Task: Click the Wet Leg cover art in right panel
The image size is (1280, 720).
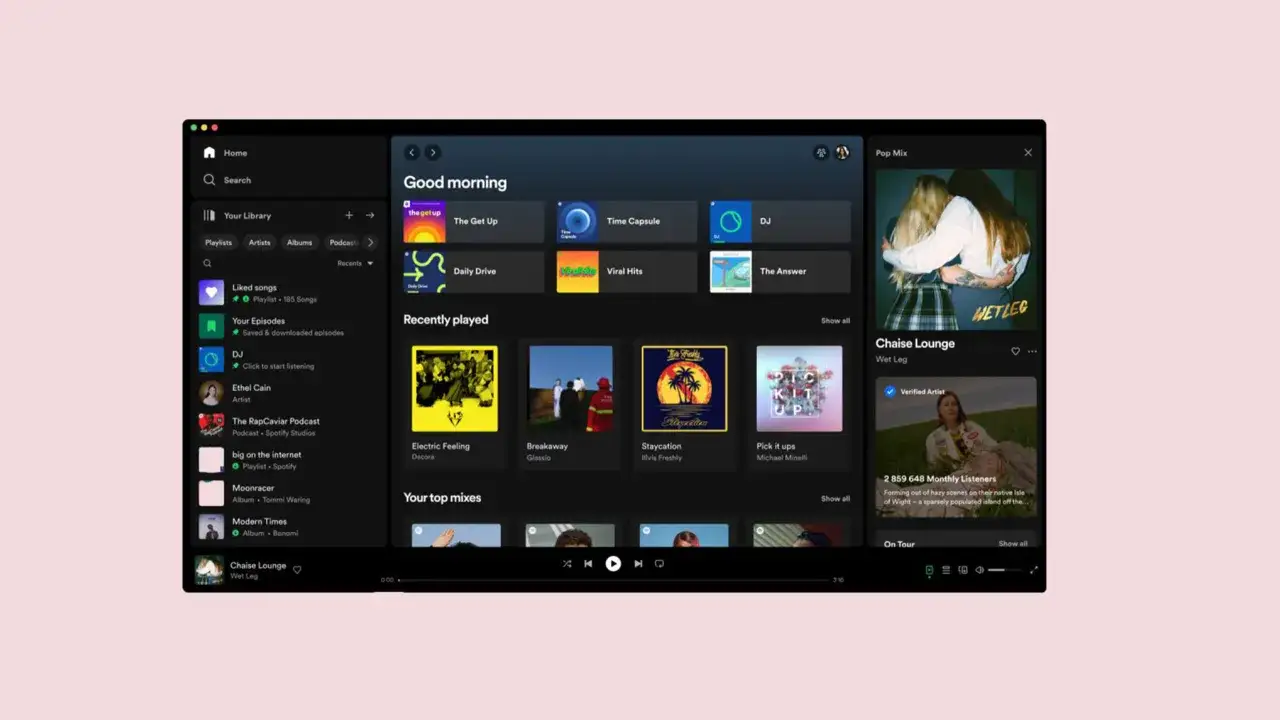Action: click(x=956, y=249)
